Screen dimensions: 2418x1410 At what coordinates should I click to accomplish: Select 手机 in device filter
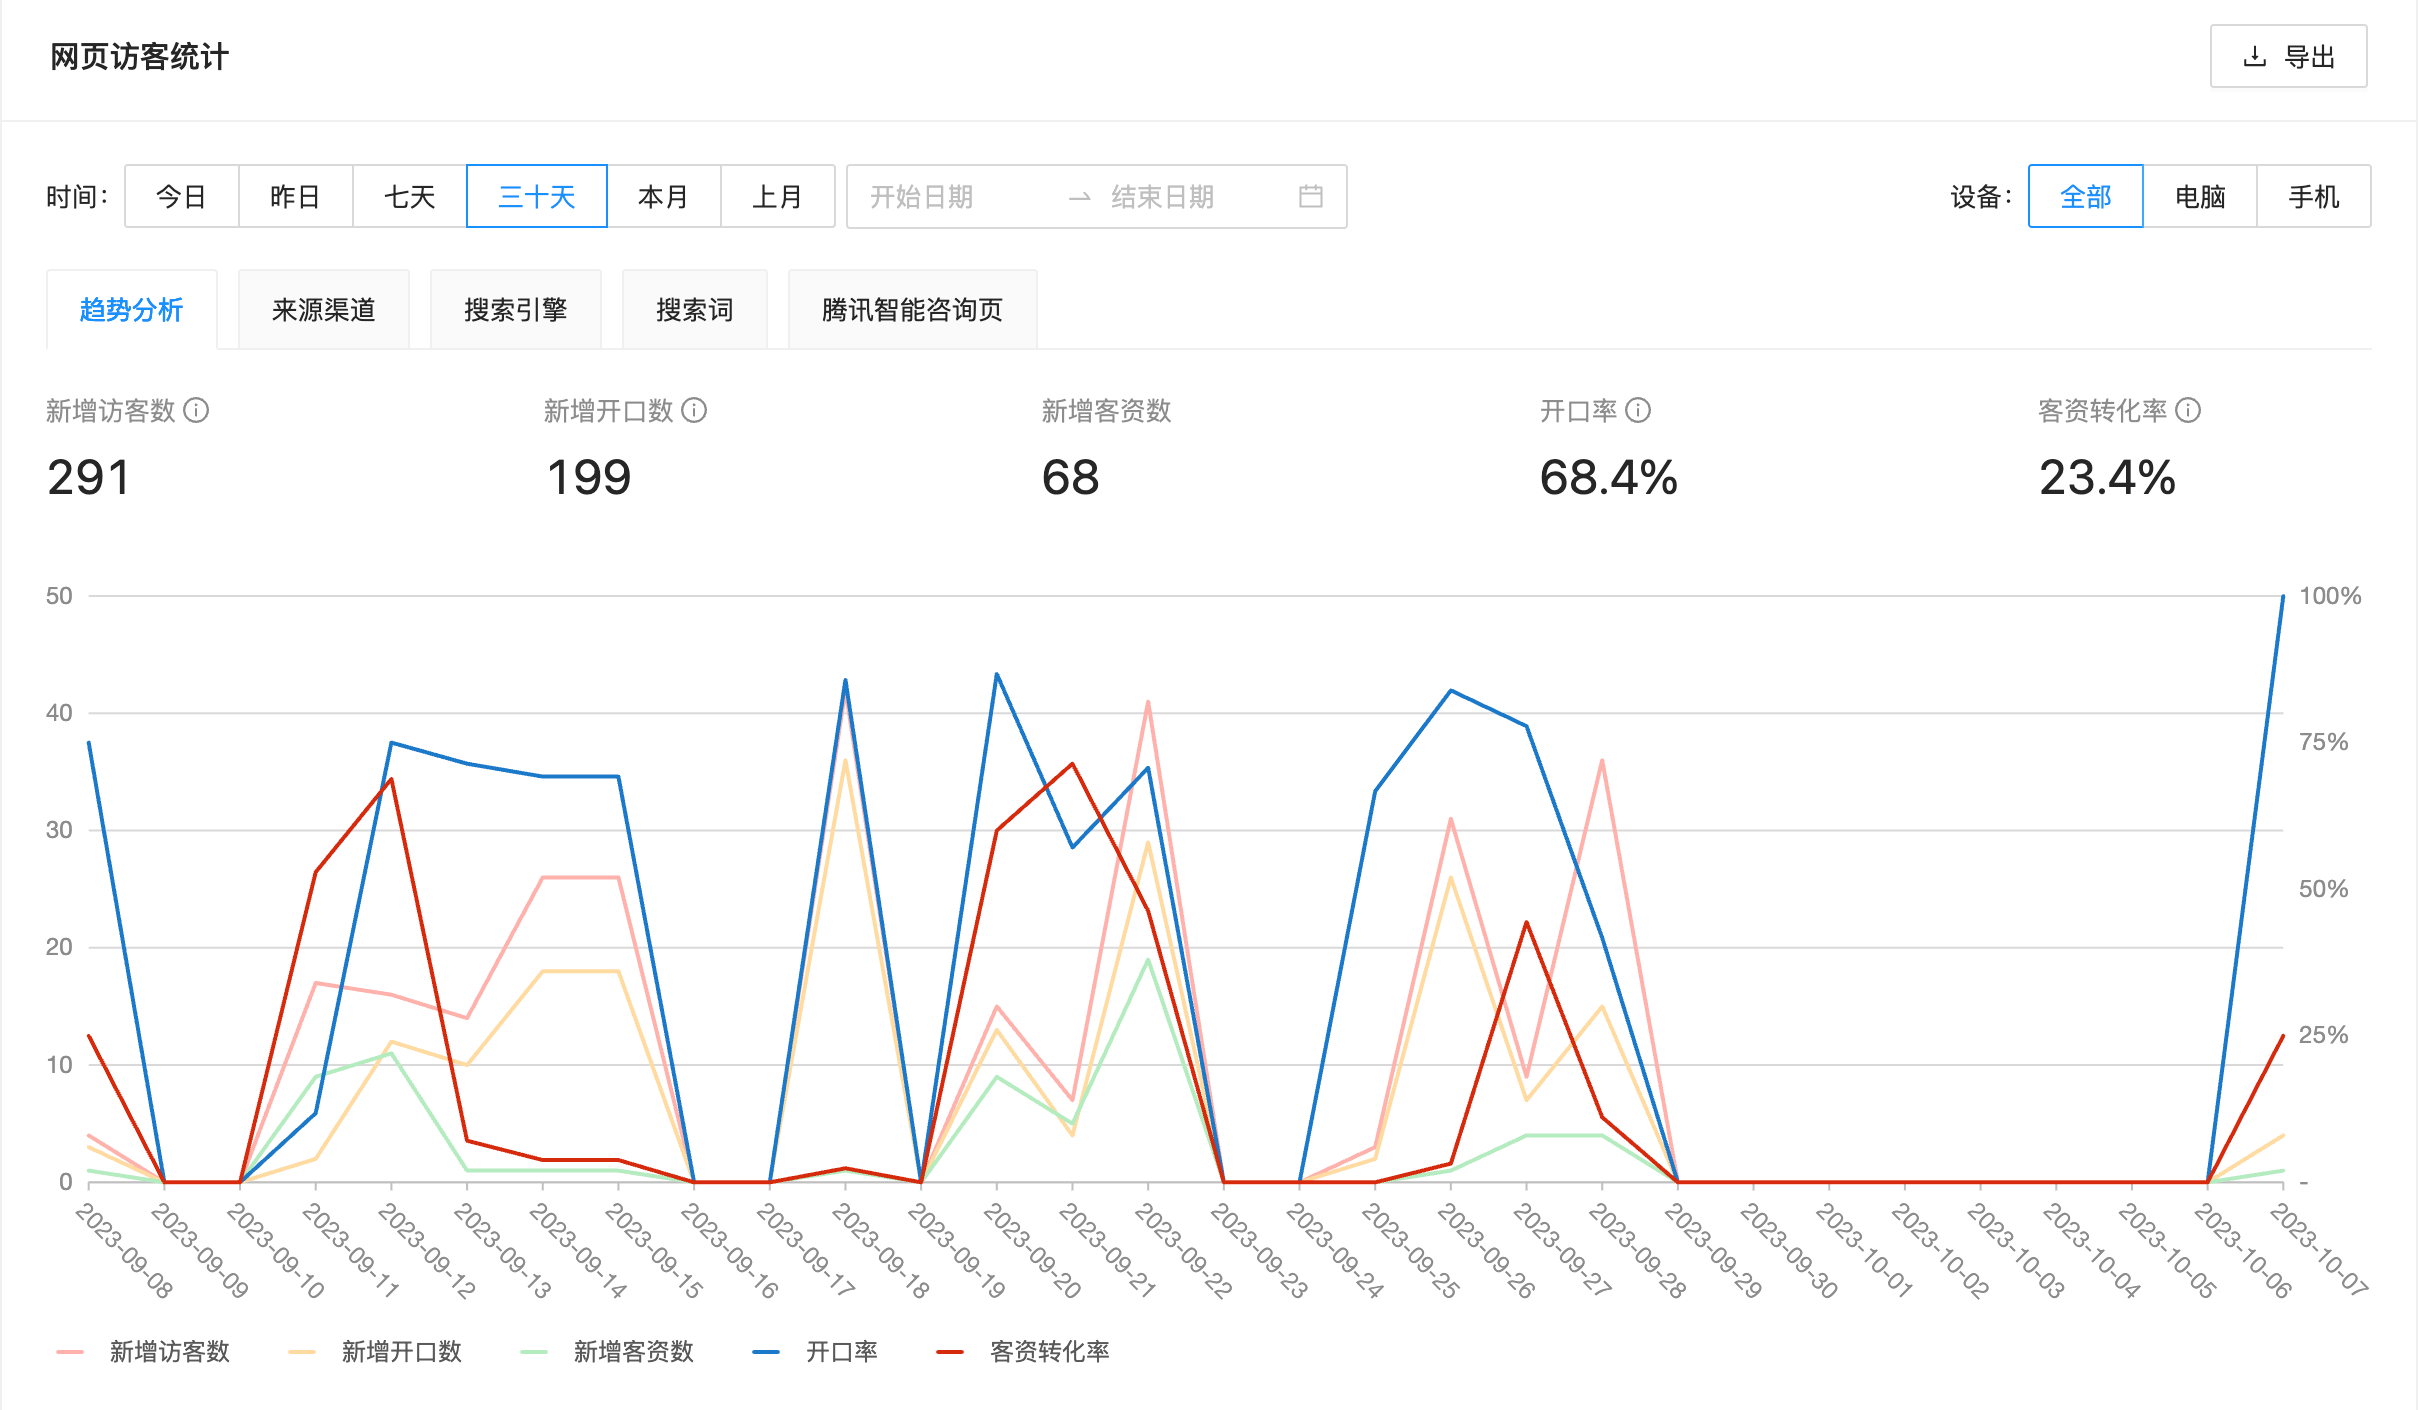2313,196
